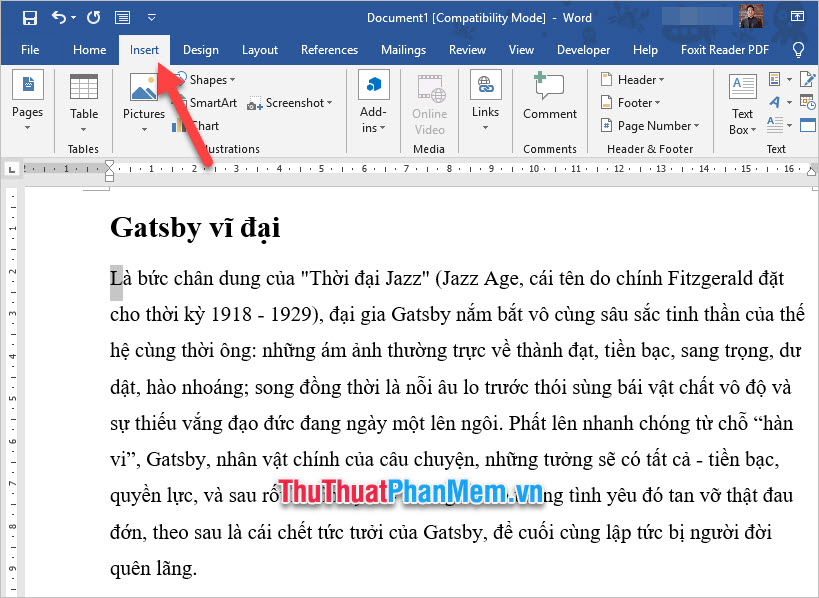This screenshot has width=819, height=598.
Task: Switch to the Design tab
Action: 201,50
